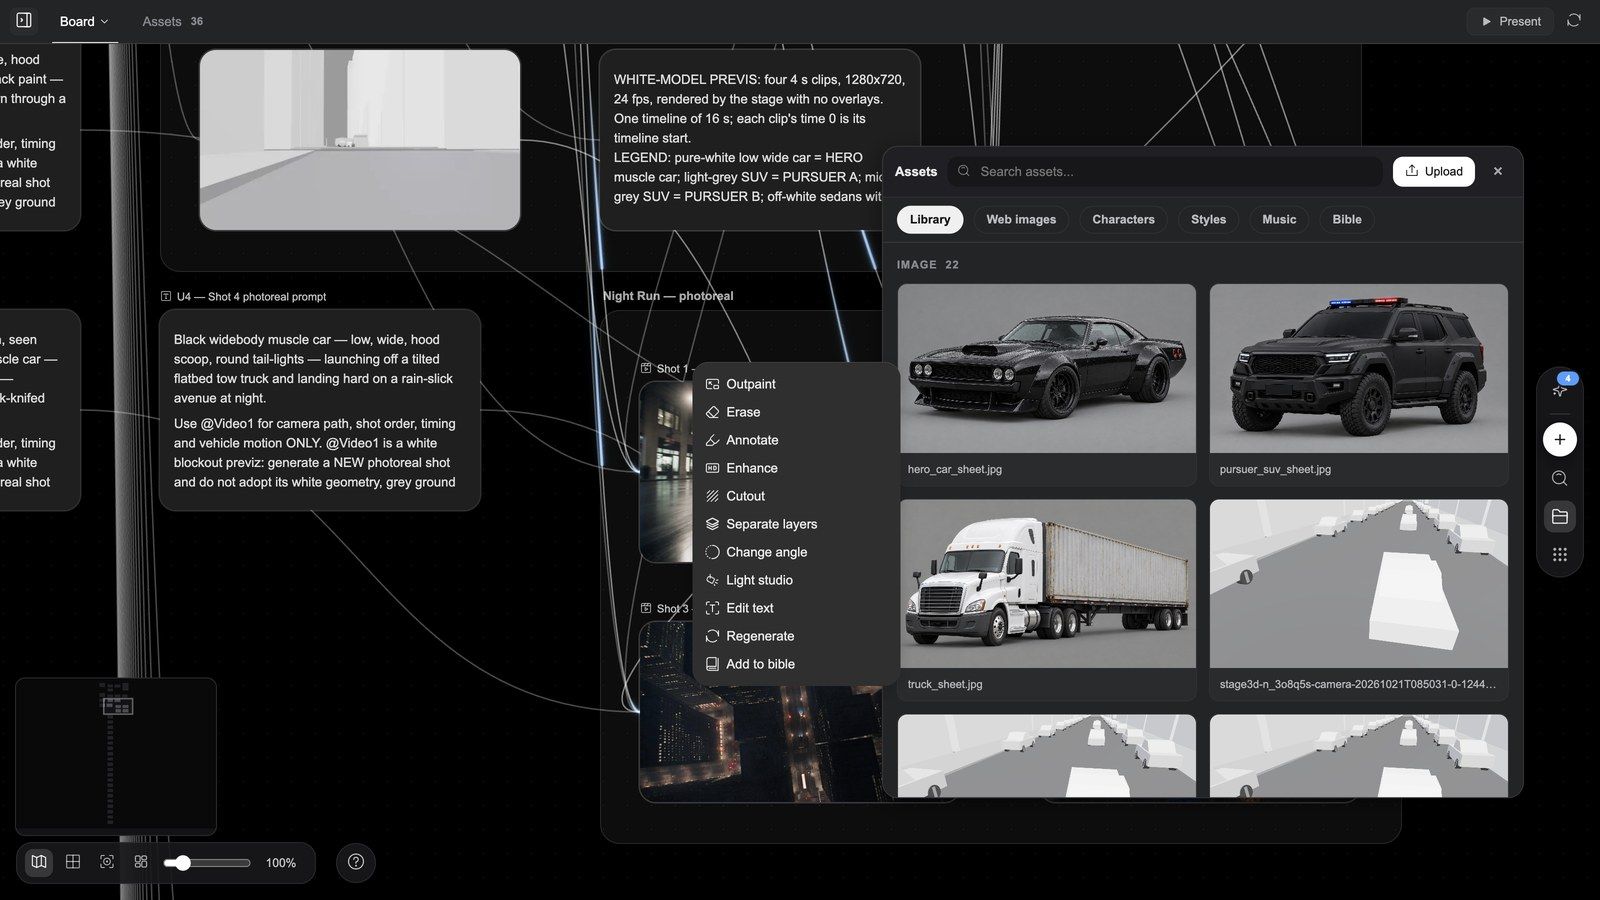This screenshot has height=900, width=1600.
Task: Open the Board dropdown menu
Action: (x=84, y=21)
